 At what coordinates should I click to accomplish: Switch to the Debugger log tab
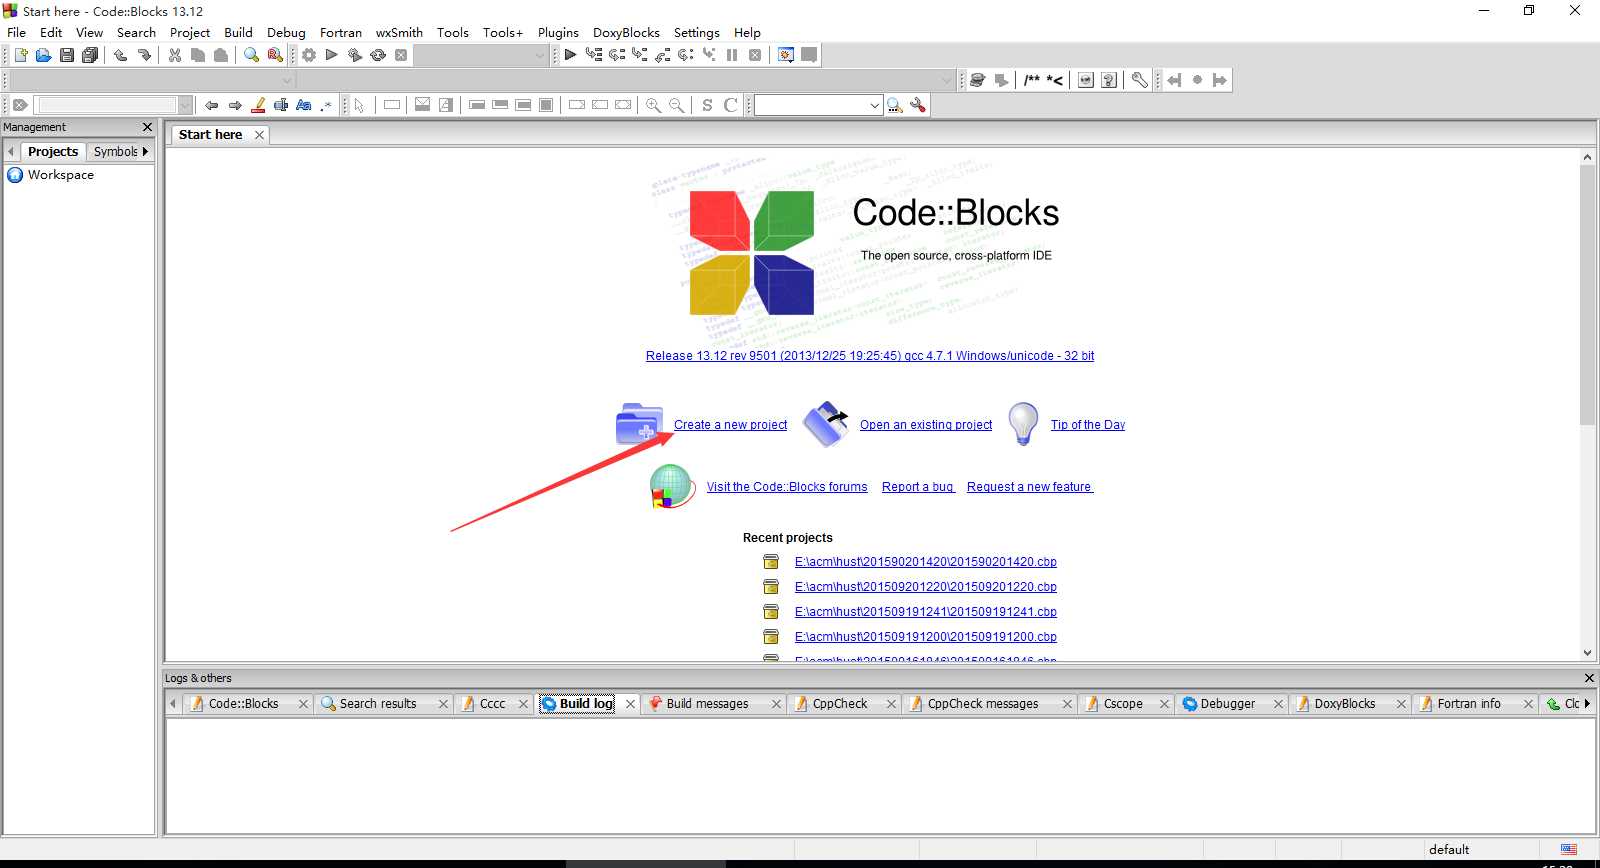coord(1227,703)
